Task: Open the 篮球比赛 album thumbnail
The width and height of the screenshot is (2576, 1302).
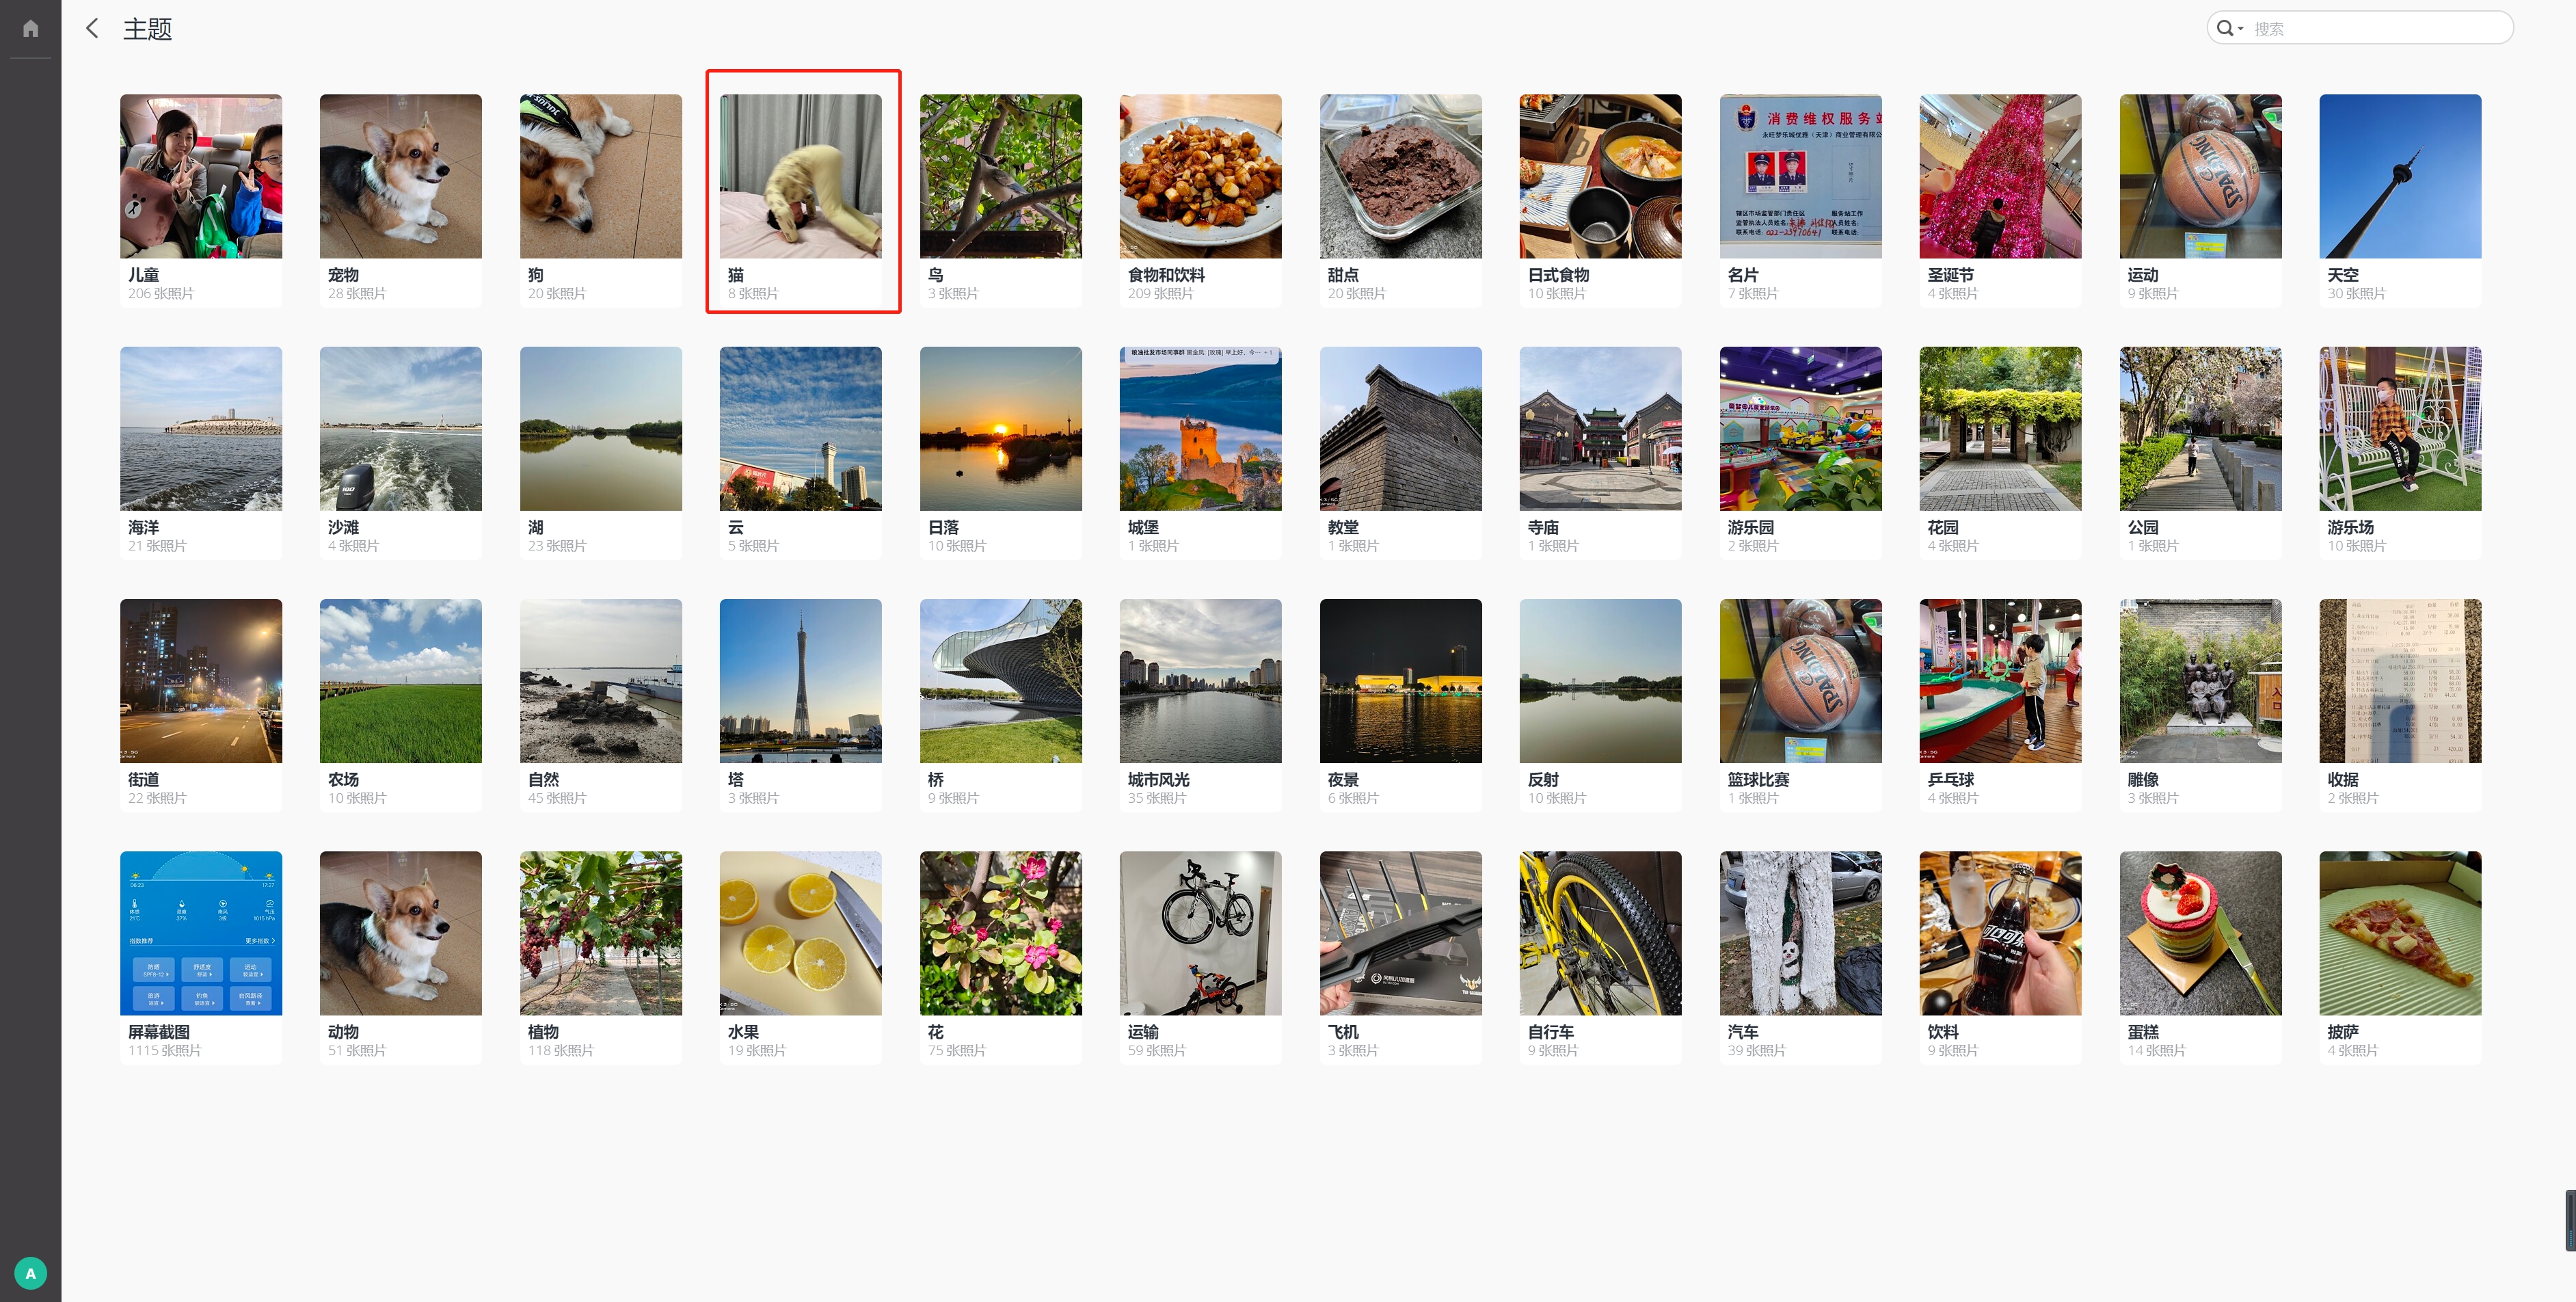Action: [x=1800, y=681]
